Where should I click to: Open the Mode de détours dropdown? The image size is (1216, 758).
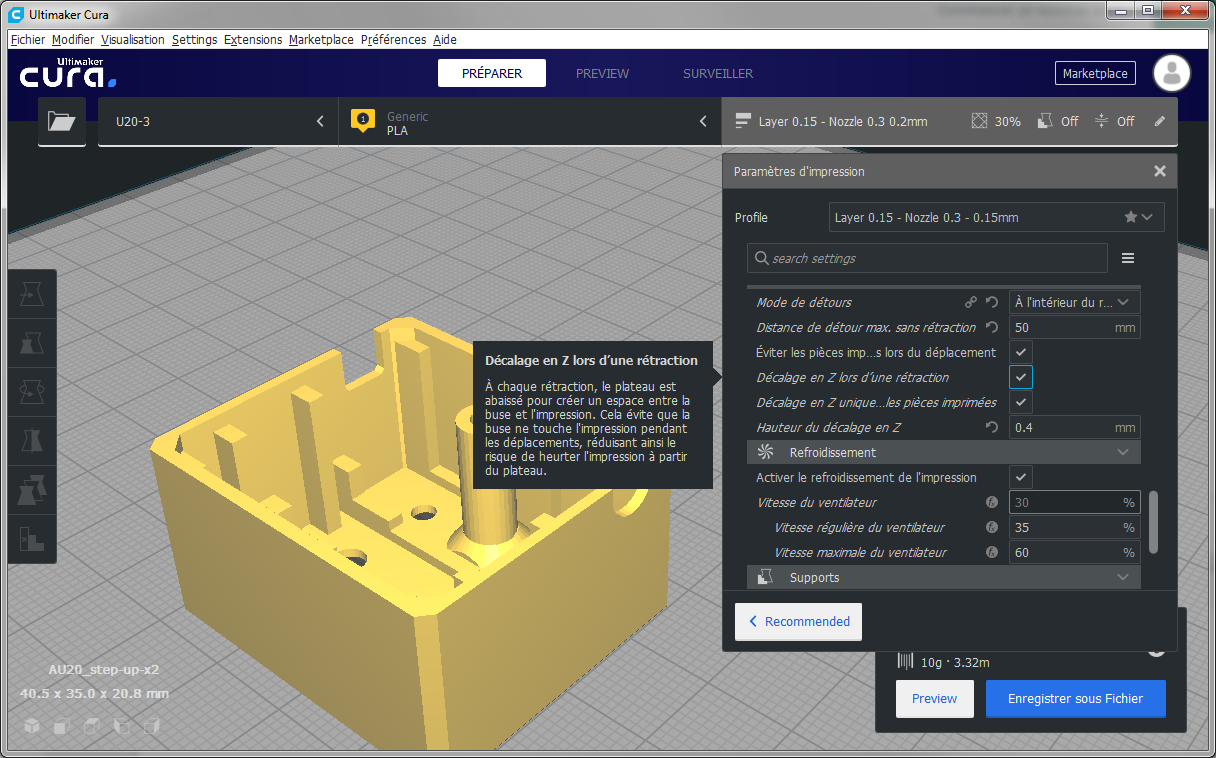click(1074, 302)
